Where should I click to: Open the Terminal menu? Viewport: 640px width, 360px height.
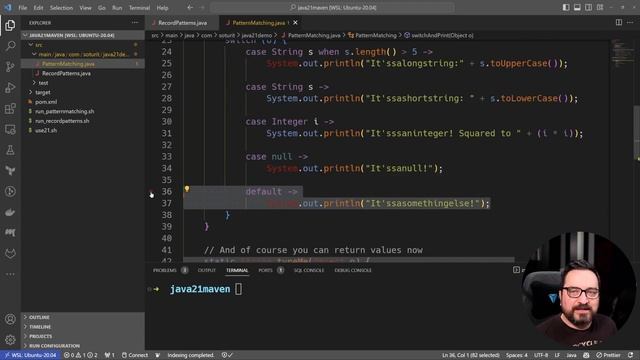[139, 8]
